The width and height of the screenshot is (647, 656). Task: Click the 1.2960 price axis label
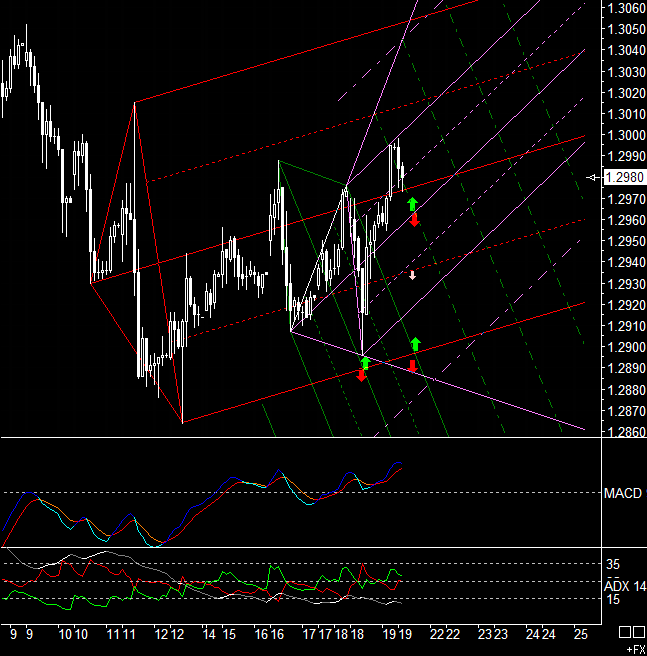(626, 220)
